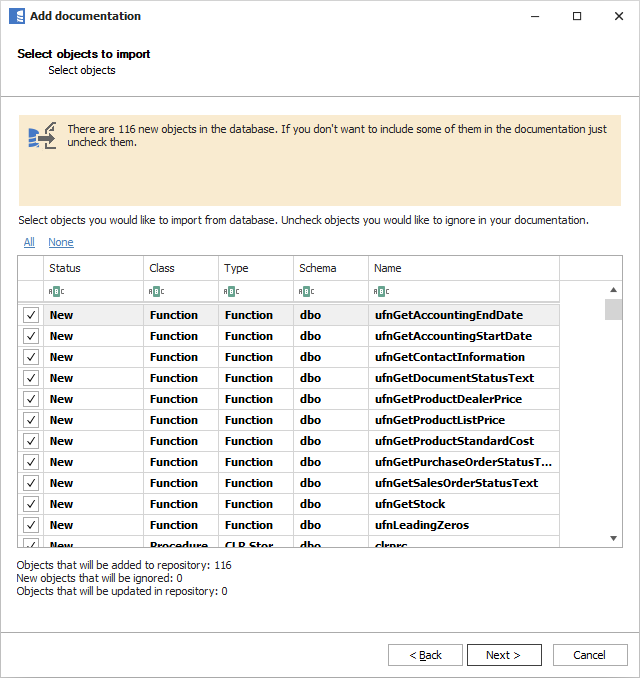
Task: Cancel the Add documentation wizard
Action: coord(589,655)
